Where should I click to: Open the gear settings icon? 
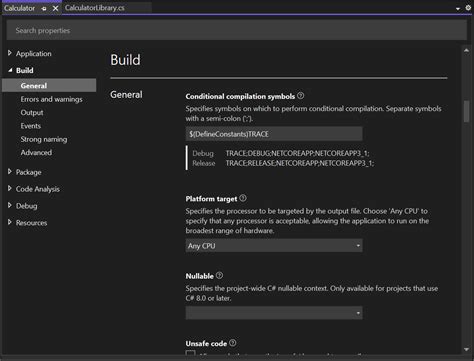point(468,8)
